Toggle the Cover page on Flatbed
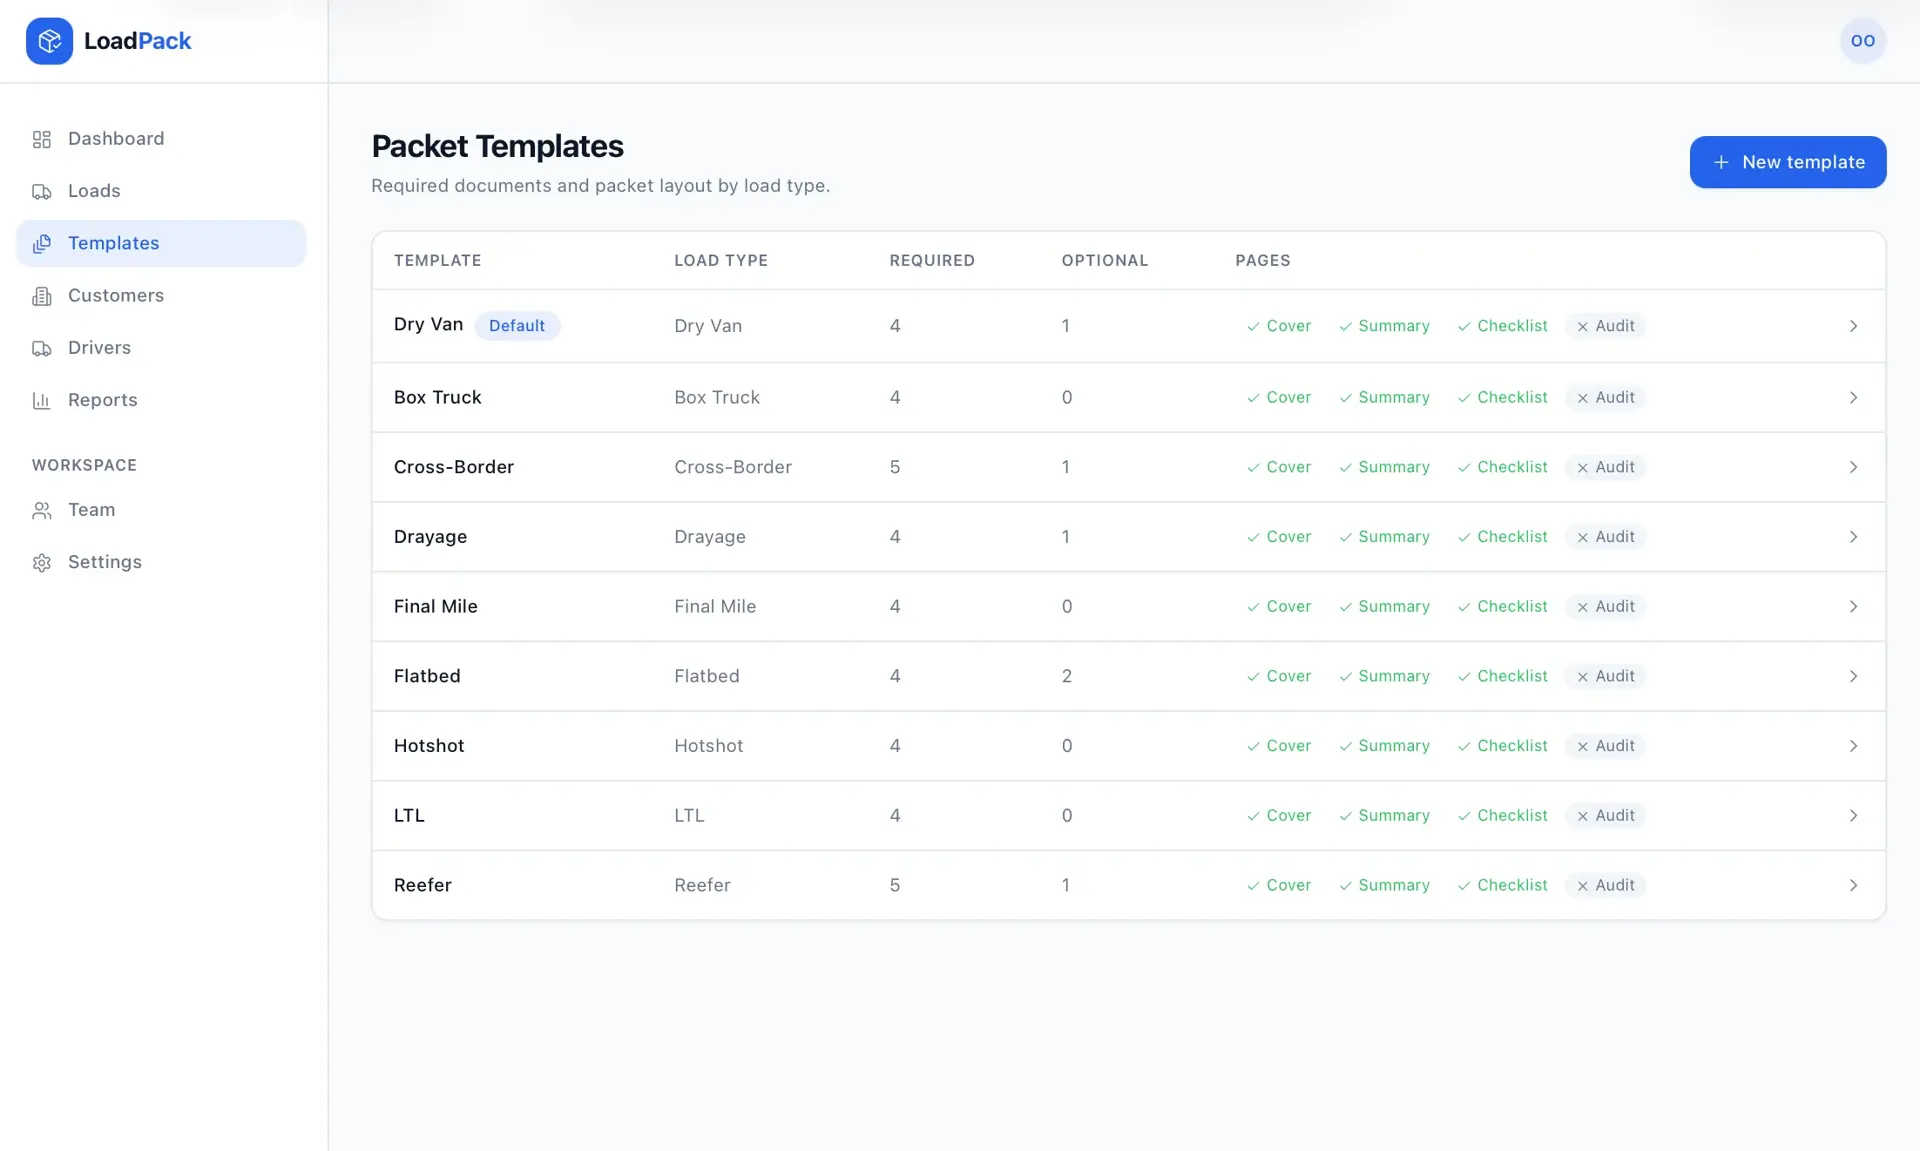Screen dimensions: 1920x1151 point(1278,676)
